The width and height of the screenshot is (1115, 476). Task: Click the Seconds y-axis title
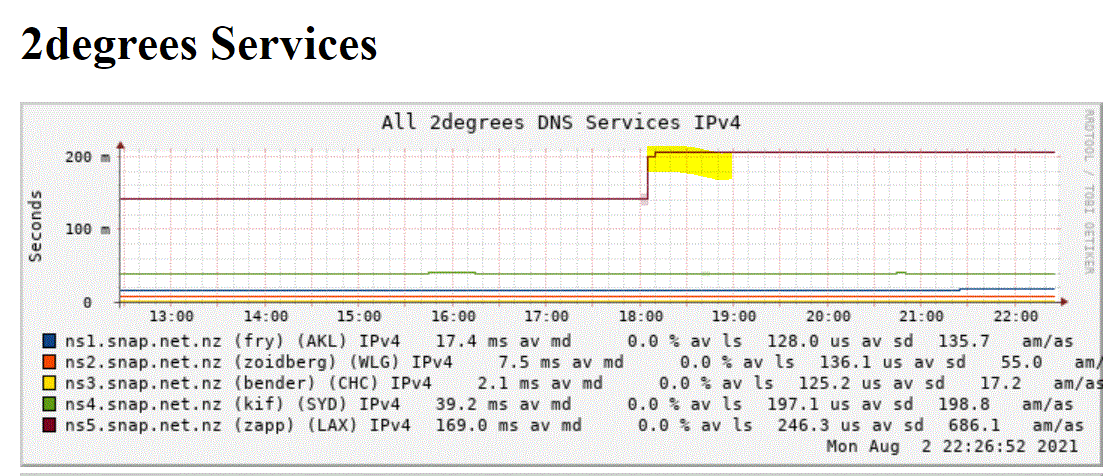(x=36, y=226)
